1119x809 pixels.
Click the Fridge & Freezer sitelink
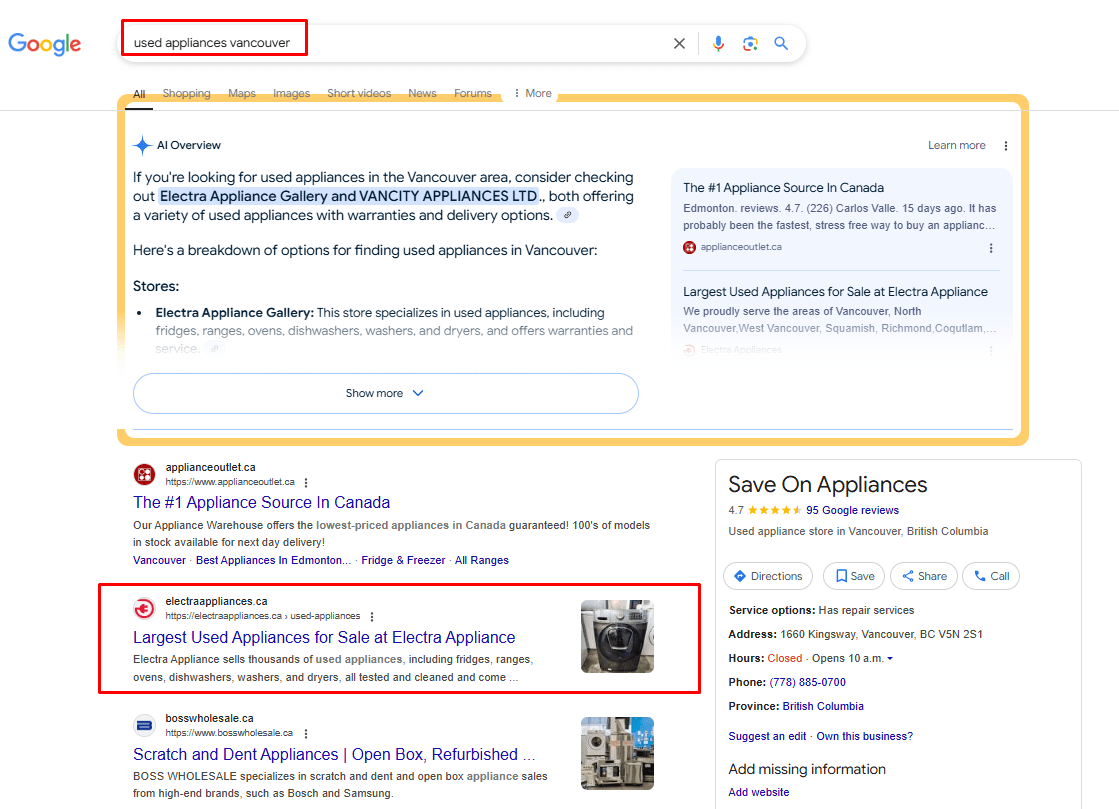click(x=403, y=561)
